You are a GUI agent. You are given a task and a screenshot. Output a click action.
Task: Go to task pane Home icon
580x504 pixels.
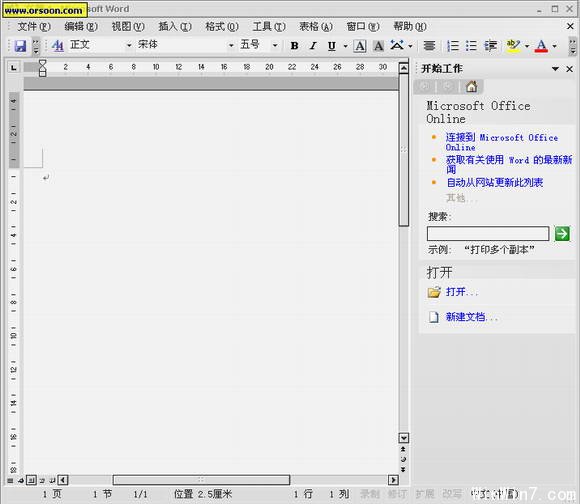pos(471,87)
